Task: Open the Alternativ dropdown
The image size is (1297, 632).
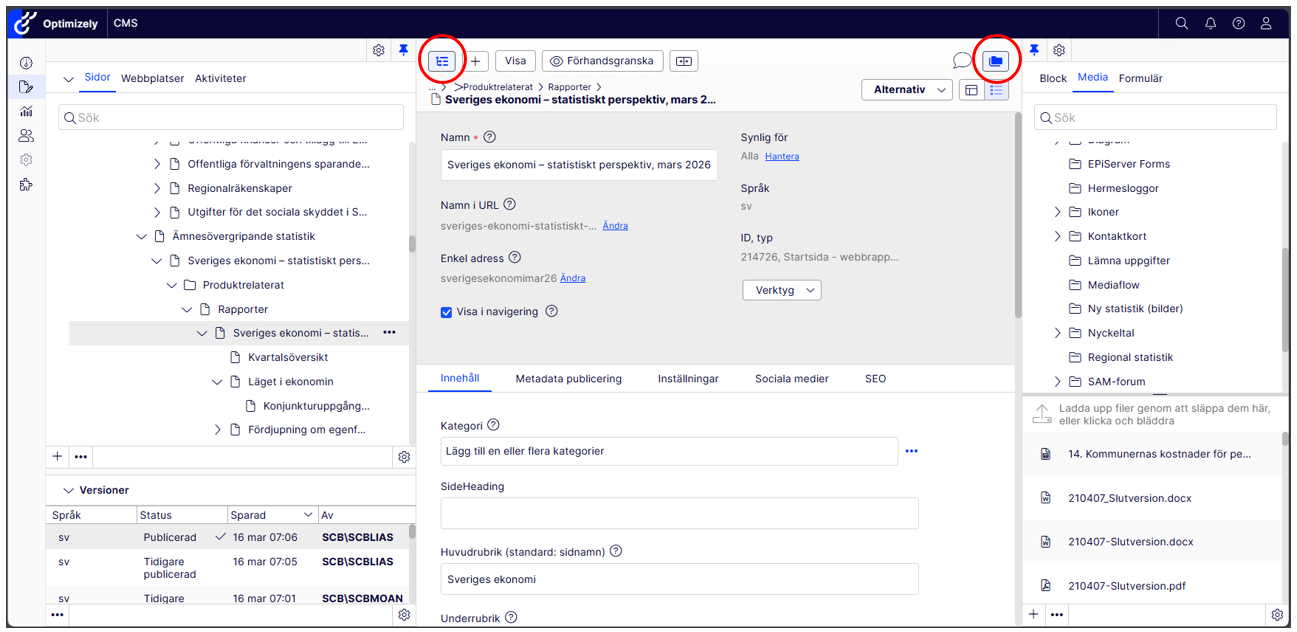Action: click(906, 90)
